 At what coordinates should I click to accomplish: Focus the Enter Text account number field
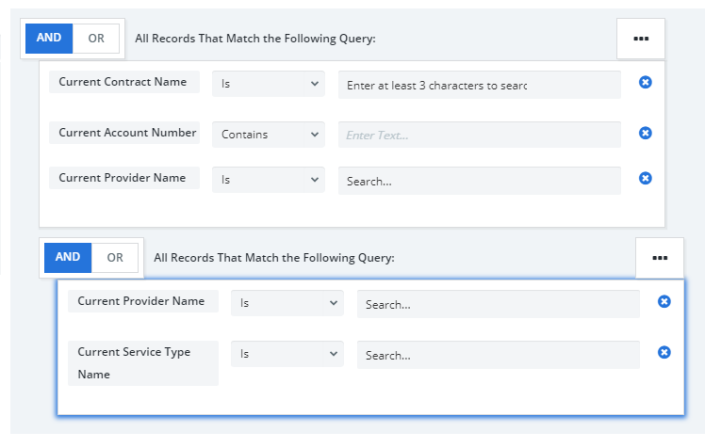pyautogui.click(x=479, y=134)
